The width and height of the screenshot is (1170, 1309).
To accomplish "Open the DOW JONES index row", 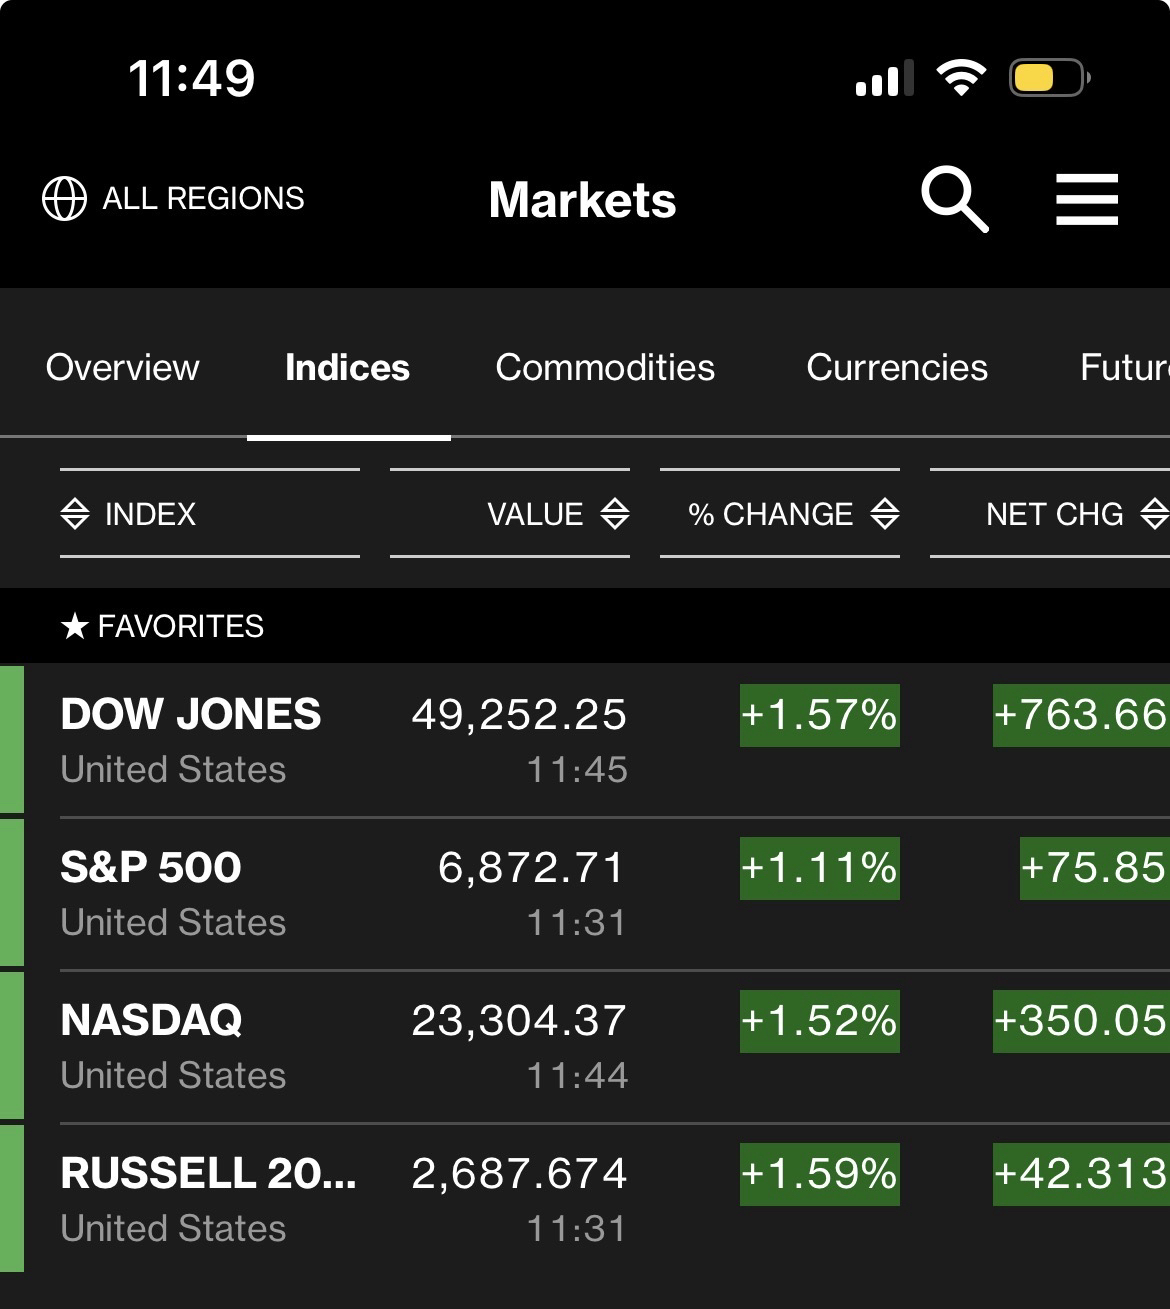I will (190, 716).
